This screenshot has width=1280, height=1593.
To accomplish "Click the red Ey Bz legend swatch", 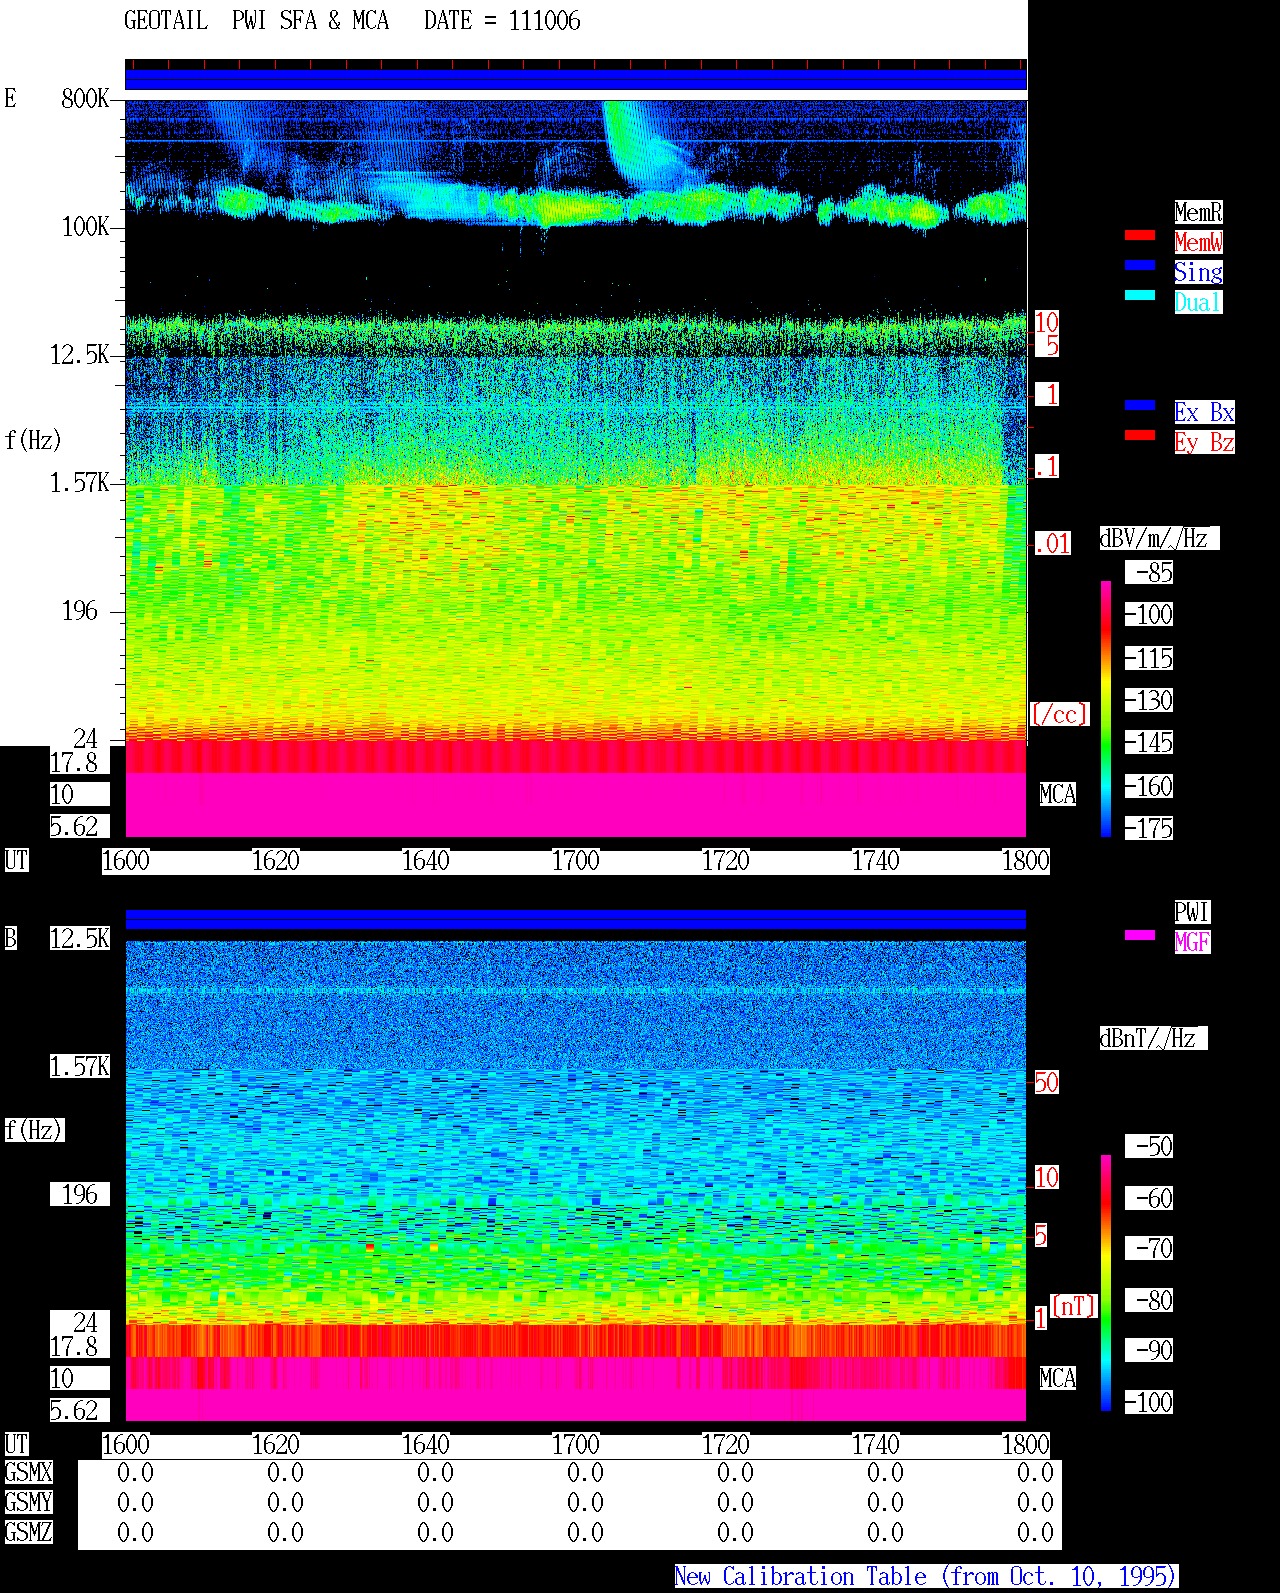I will tap(1140, 436).
